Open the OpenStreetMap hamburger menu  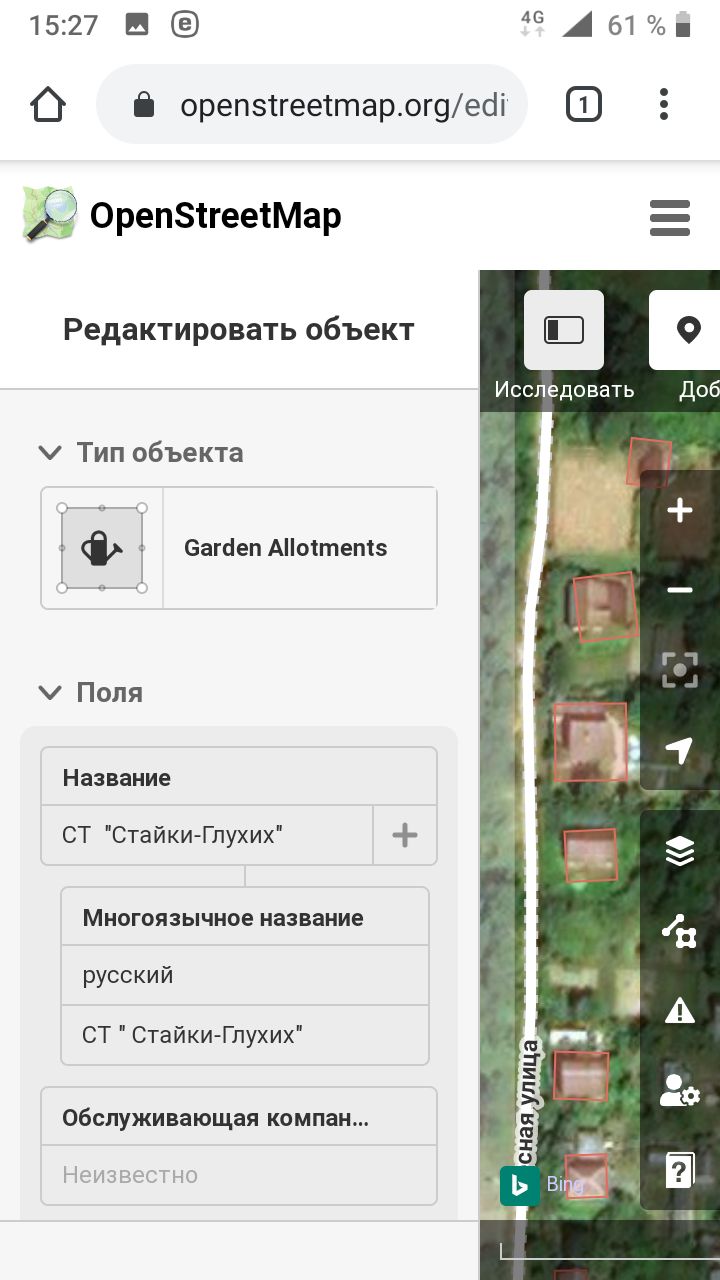(670, 217)
